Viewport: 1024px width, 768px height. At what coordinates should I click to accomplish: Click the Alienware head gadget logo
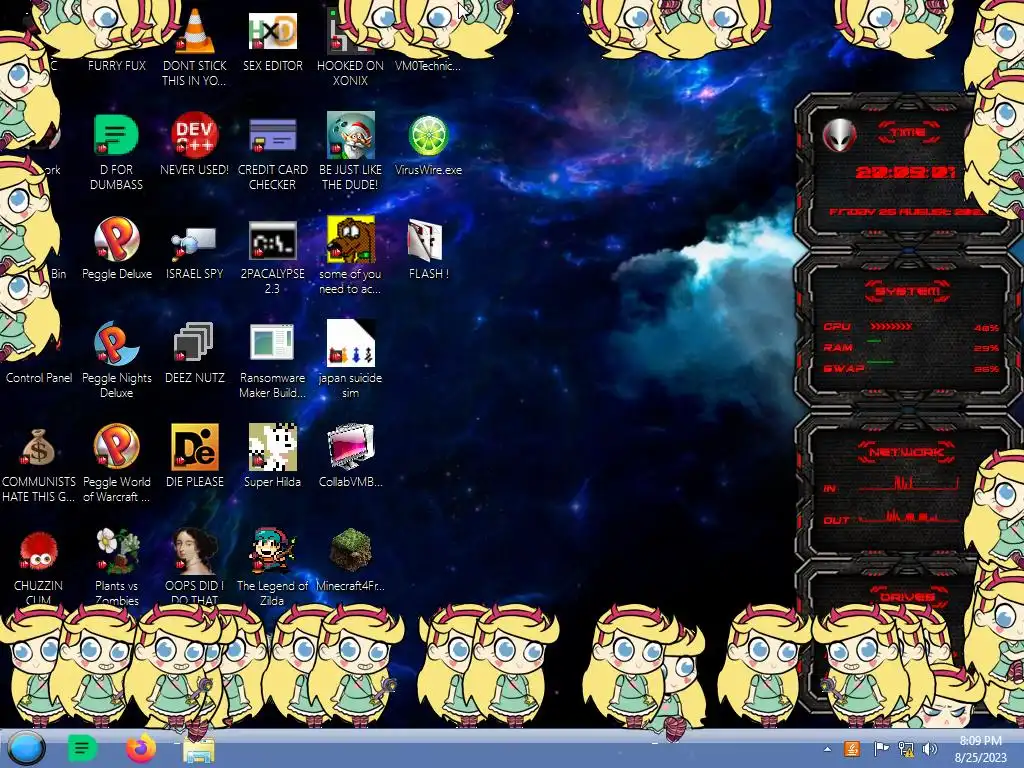click(839, 135)
